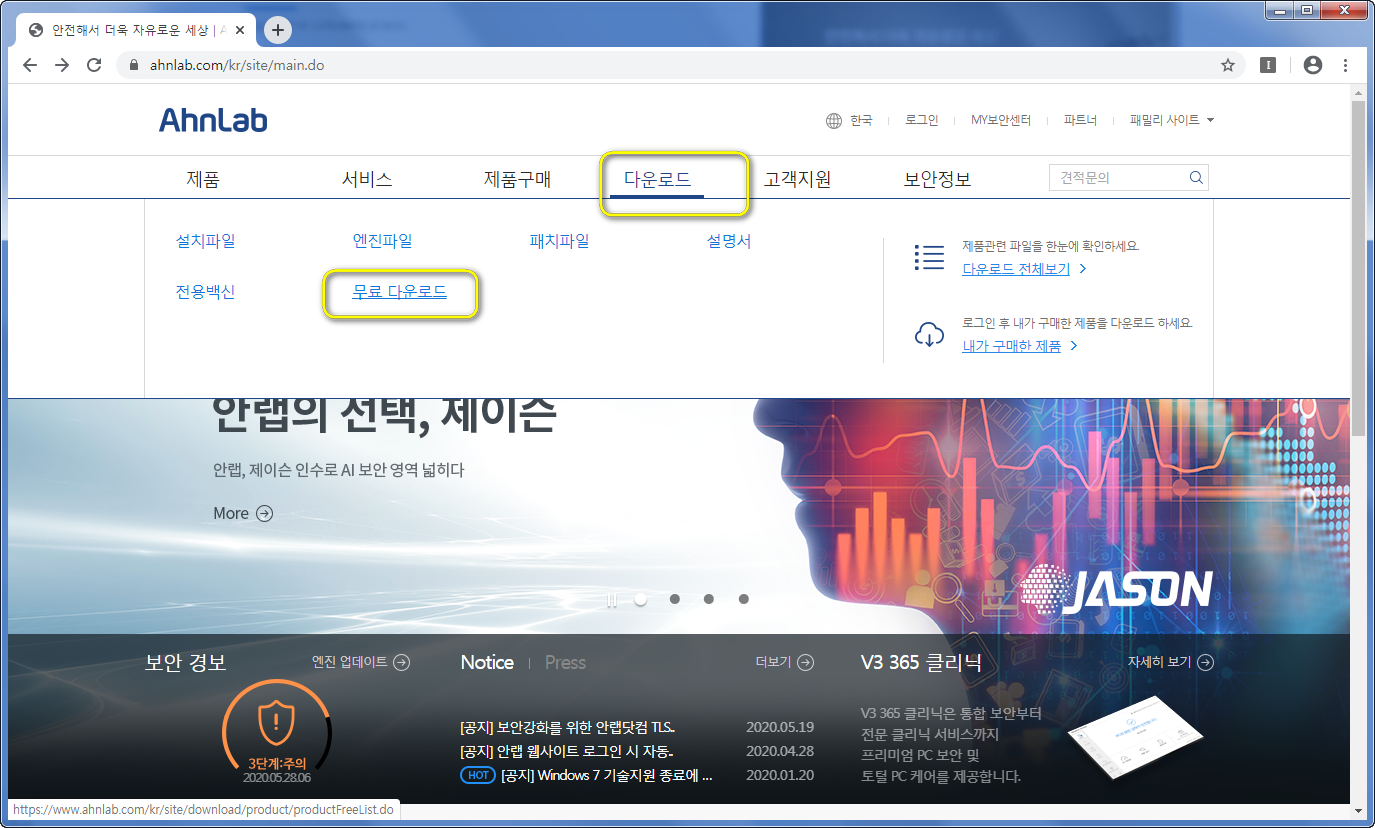Image resolution: width=1375 pixels, height=828 pixels.
Task: Click the browser address bar URL
Action: (x=236, y=65)
